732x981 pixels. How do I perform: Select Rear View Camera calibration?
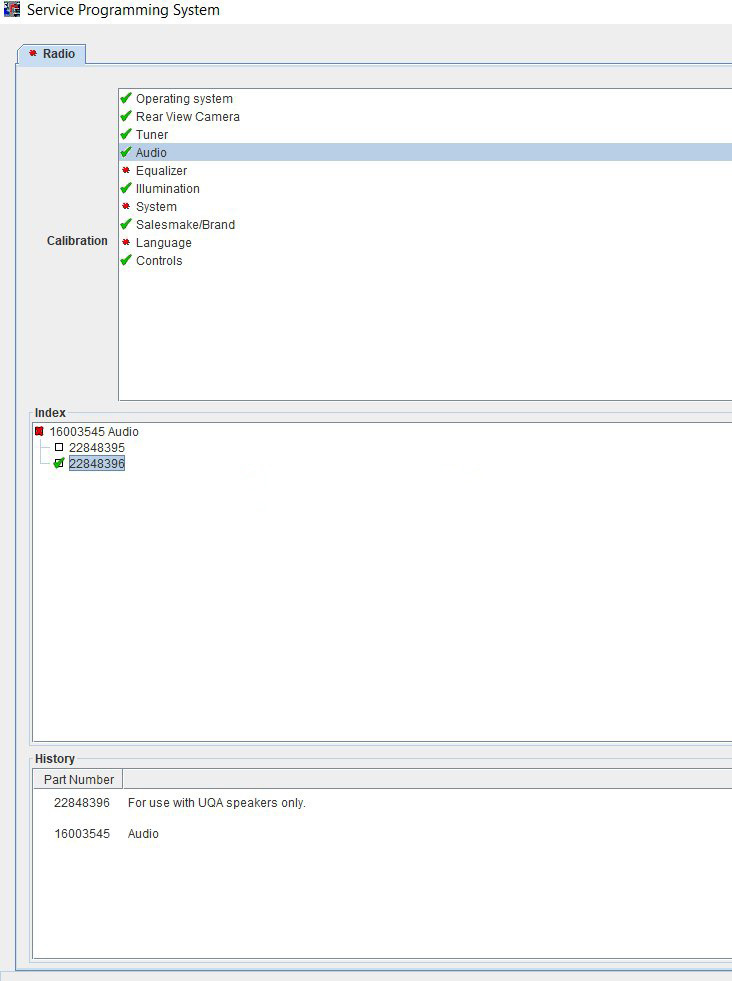425,117
